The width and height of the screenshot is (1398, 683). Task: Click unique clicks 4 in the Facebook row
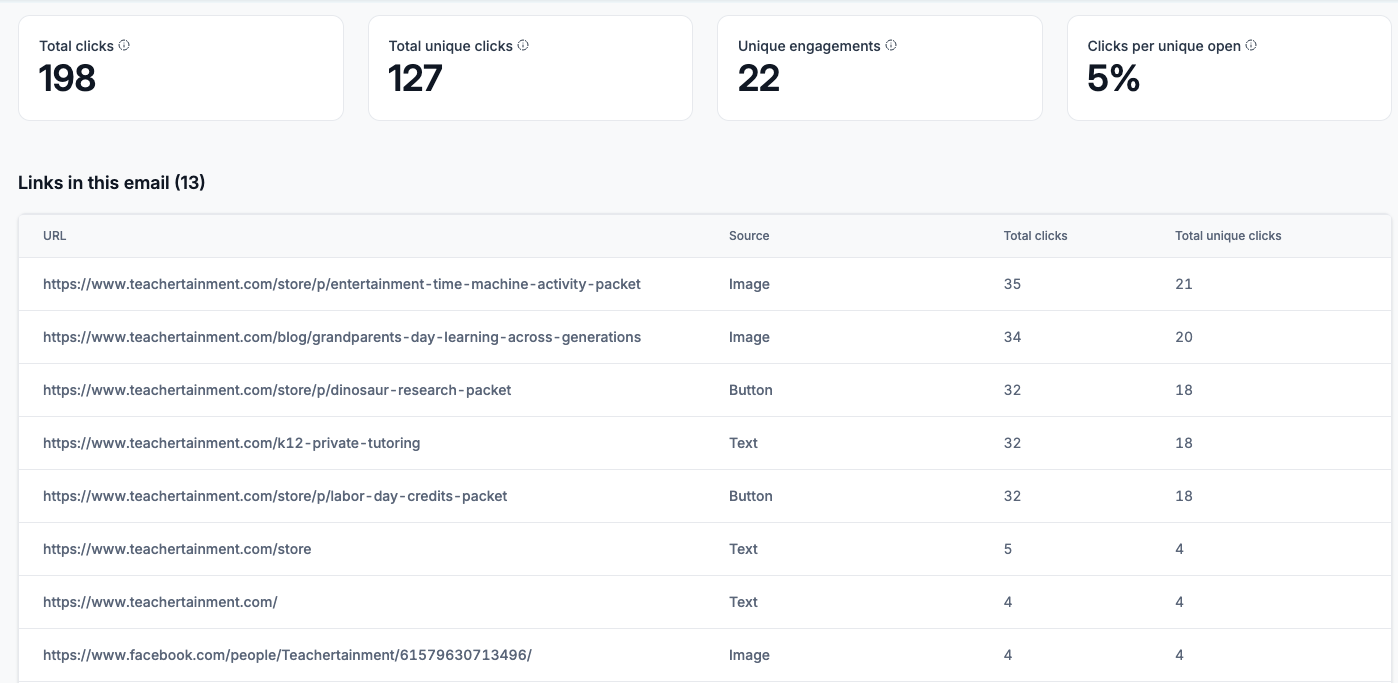click(x=1180, y=655)
